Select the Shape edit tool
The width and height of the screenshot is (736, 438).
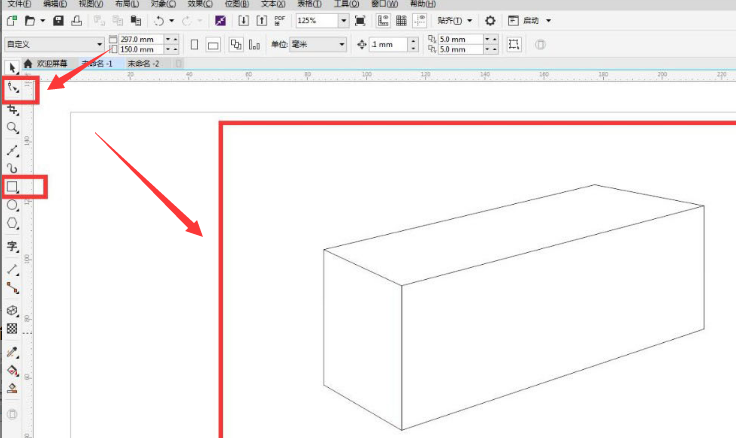pos(13,87)
